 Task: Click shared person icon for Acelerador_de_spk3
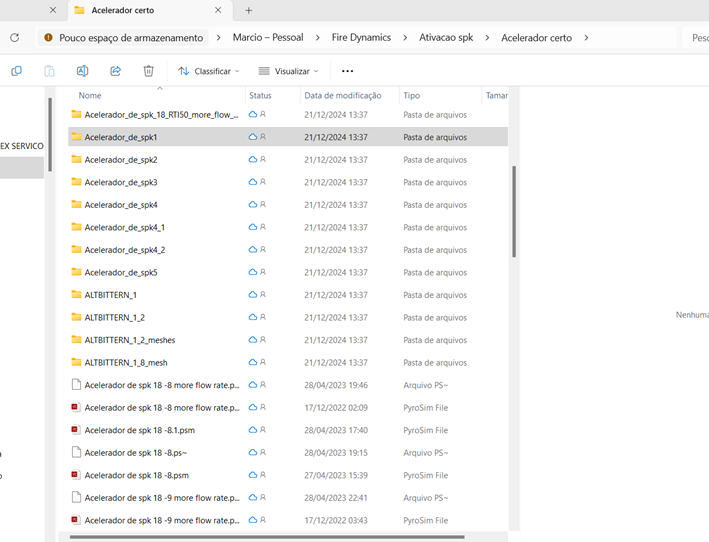tap(263, 182)
